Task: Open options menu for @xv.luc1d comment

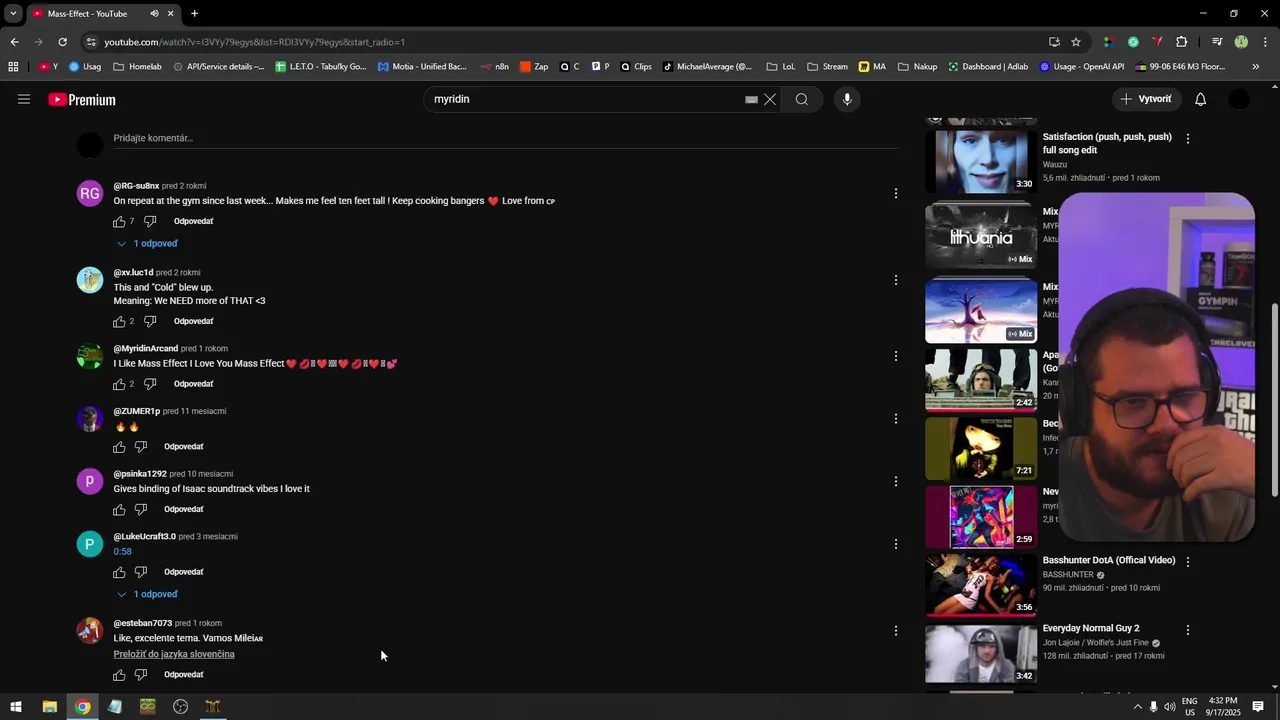Action: tap(896, 280)
